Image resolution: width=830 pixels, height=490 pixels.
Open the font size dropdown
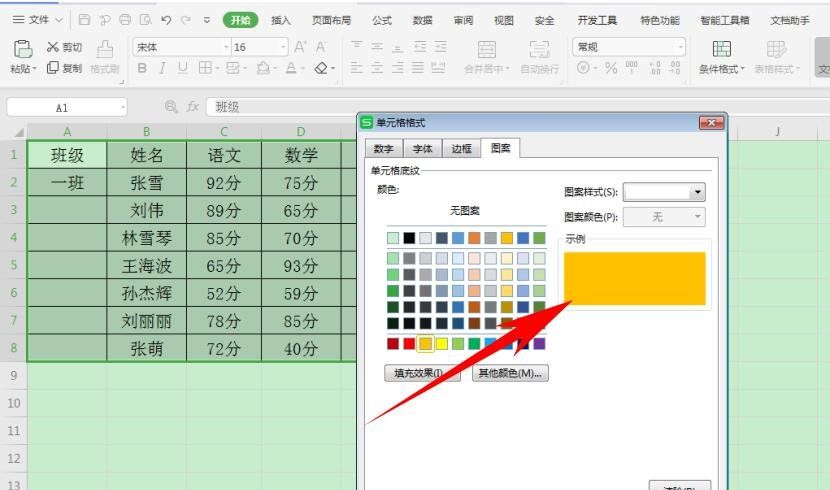pos(283,47)
